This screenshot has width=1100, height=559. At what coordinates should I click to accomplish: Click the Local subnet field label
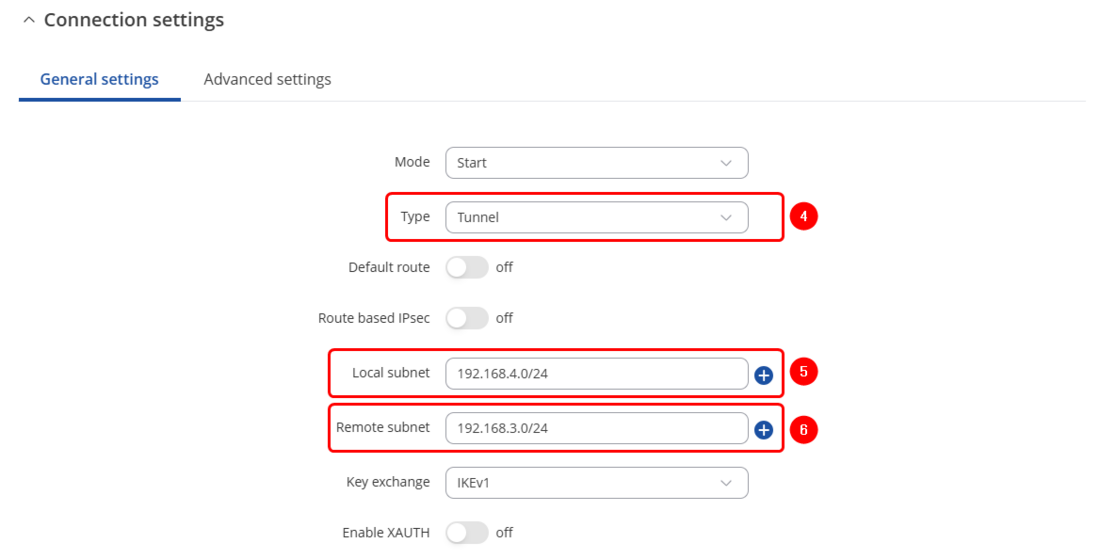click(x=390, y=373)
